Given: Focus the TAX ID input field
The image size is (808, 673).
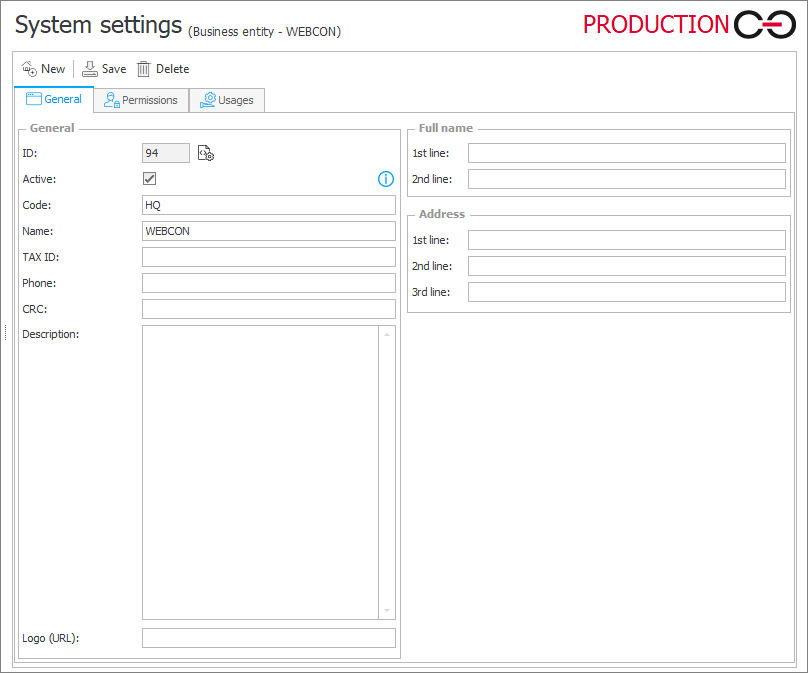Looking at the screenshot, I should click(269, 257).
